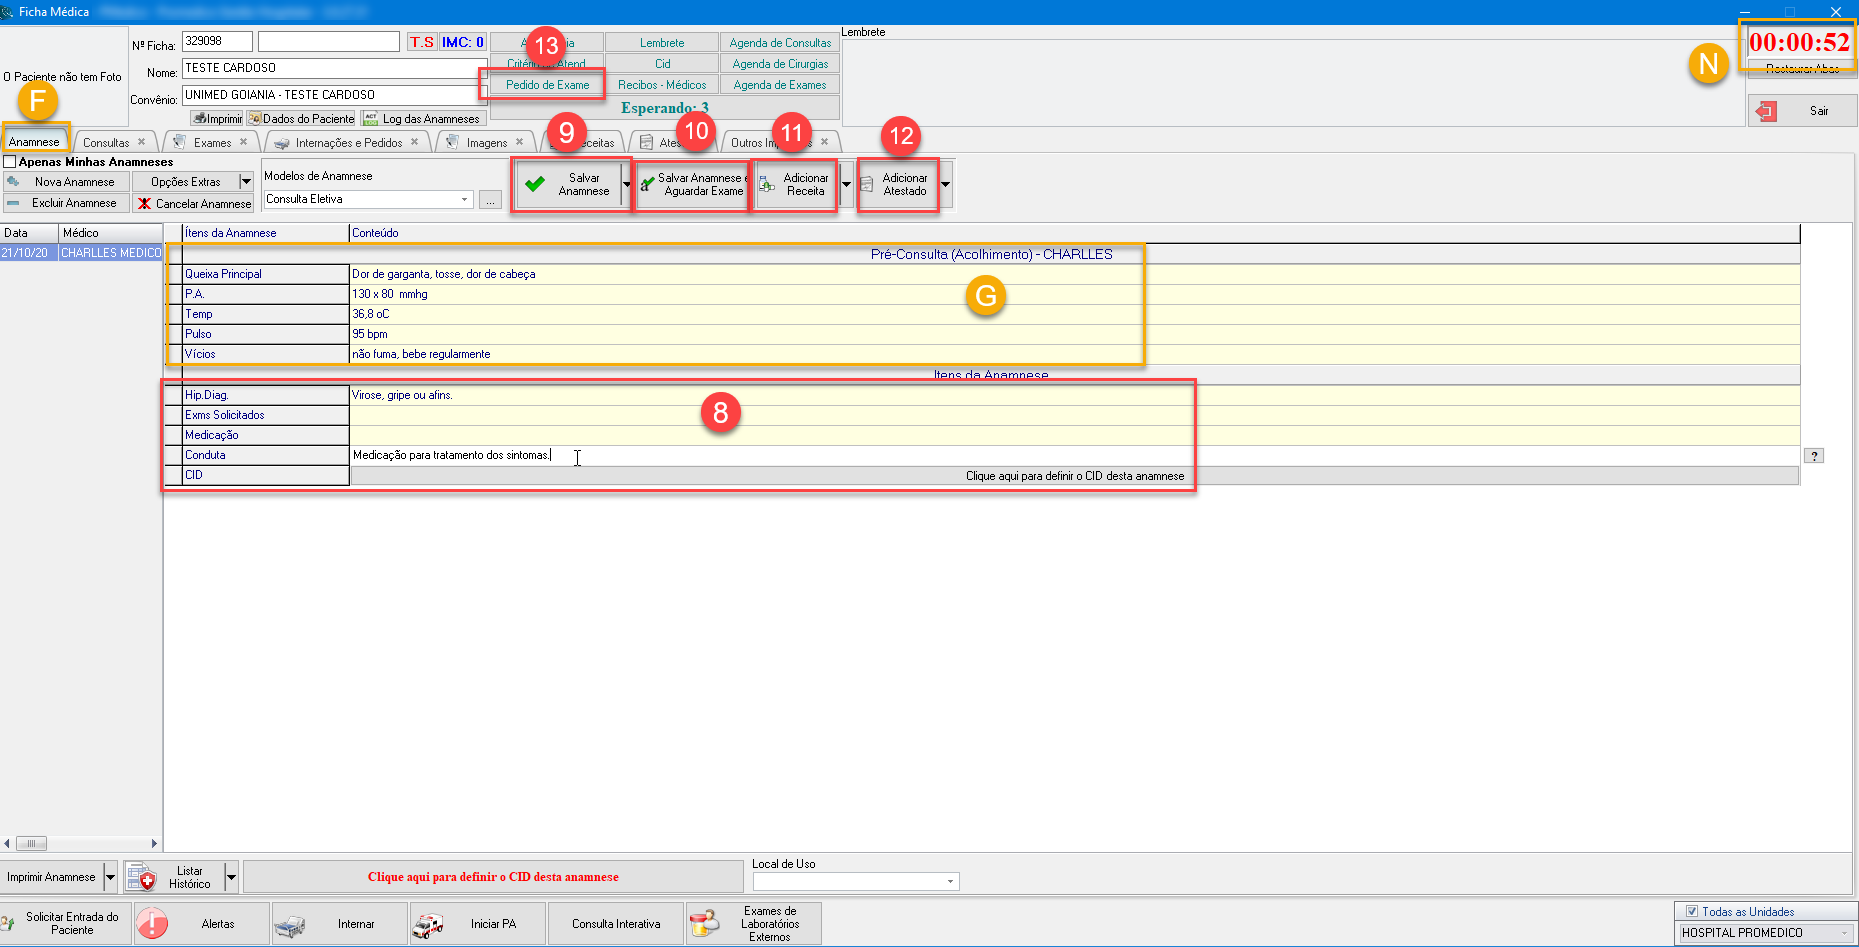Enable Apenas Minhas Anamneses checkbox

tap(10, 162)
